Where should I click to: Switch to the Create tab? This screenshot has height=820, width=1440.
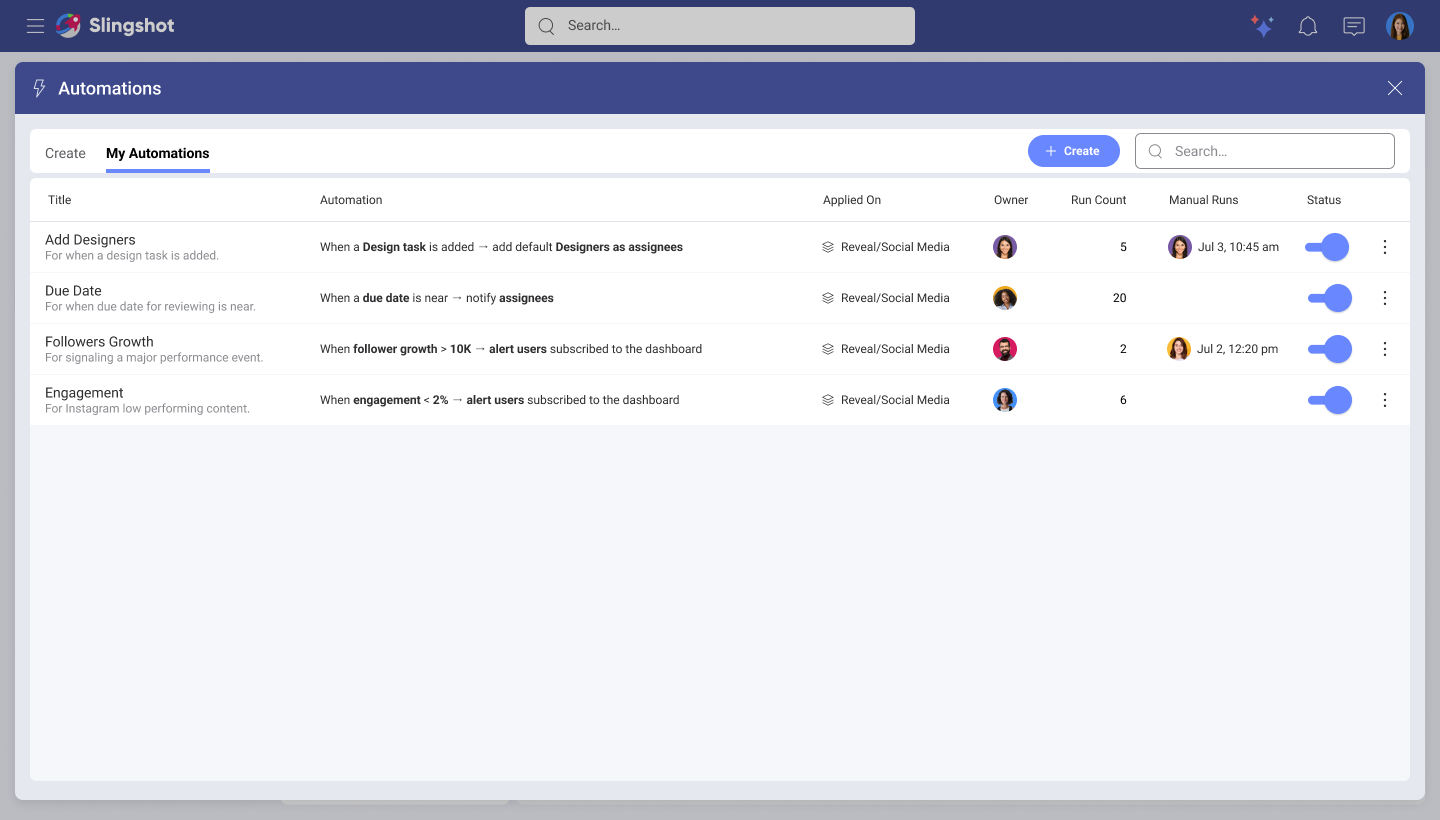(65, 153)
